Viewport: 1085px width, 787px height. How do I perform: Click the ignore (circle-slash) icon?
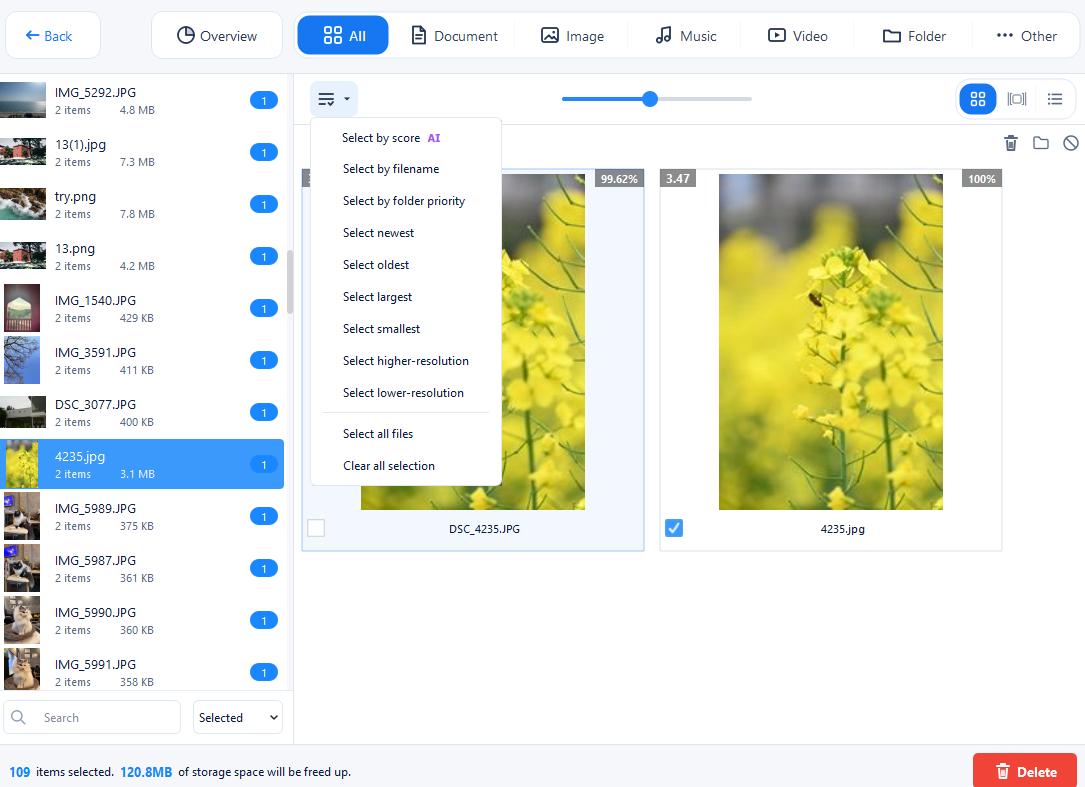[x=1070, y=143]
